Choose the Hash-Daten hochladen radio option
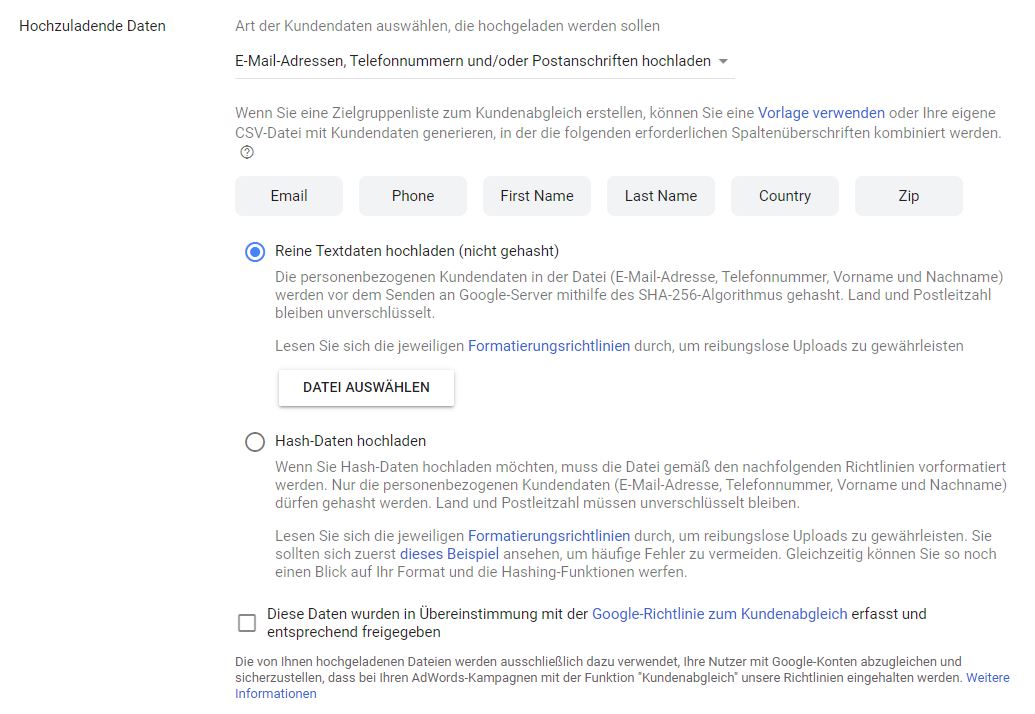The height and width of the screenshot is (714, 1035). click(255, 442)
